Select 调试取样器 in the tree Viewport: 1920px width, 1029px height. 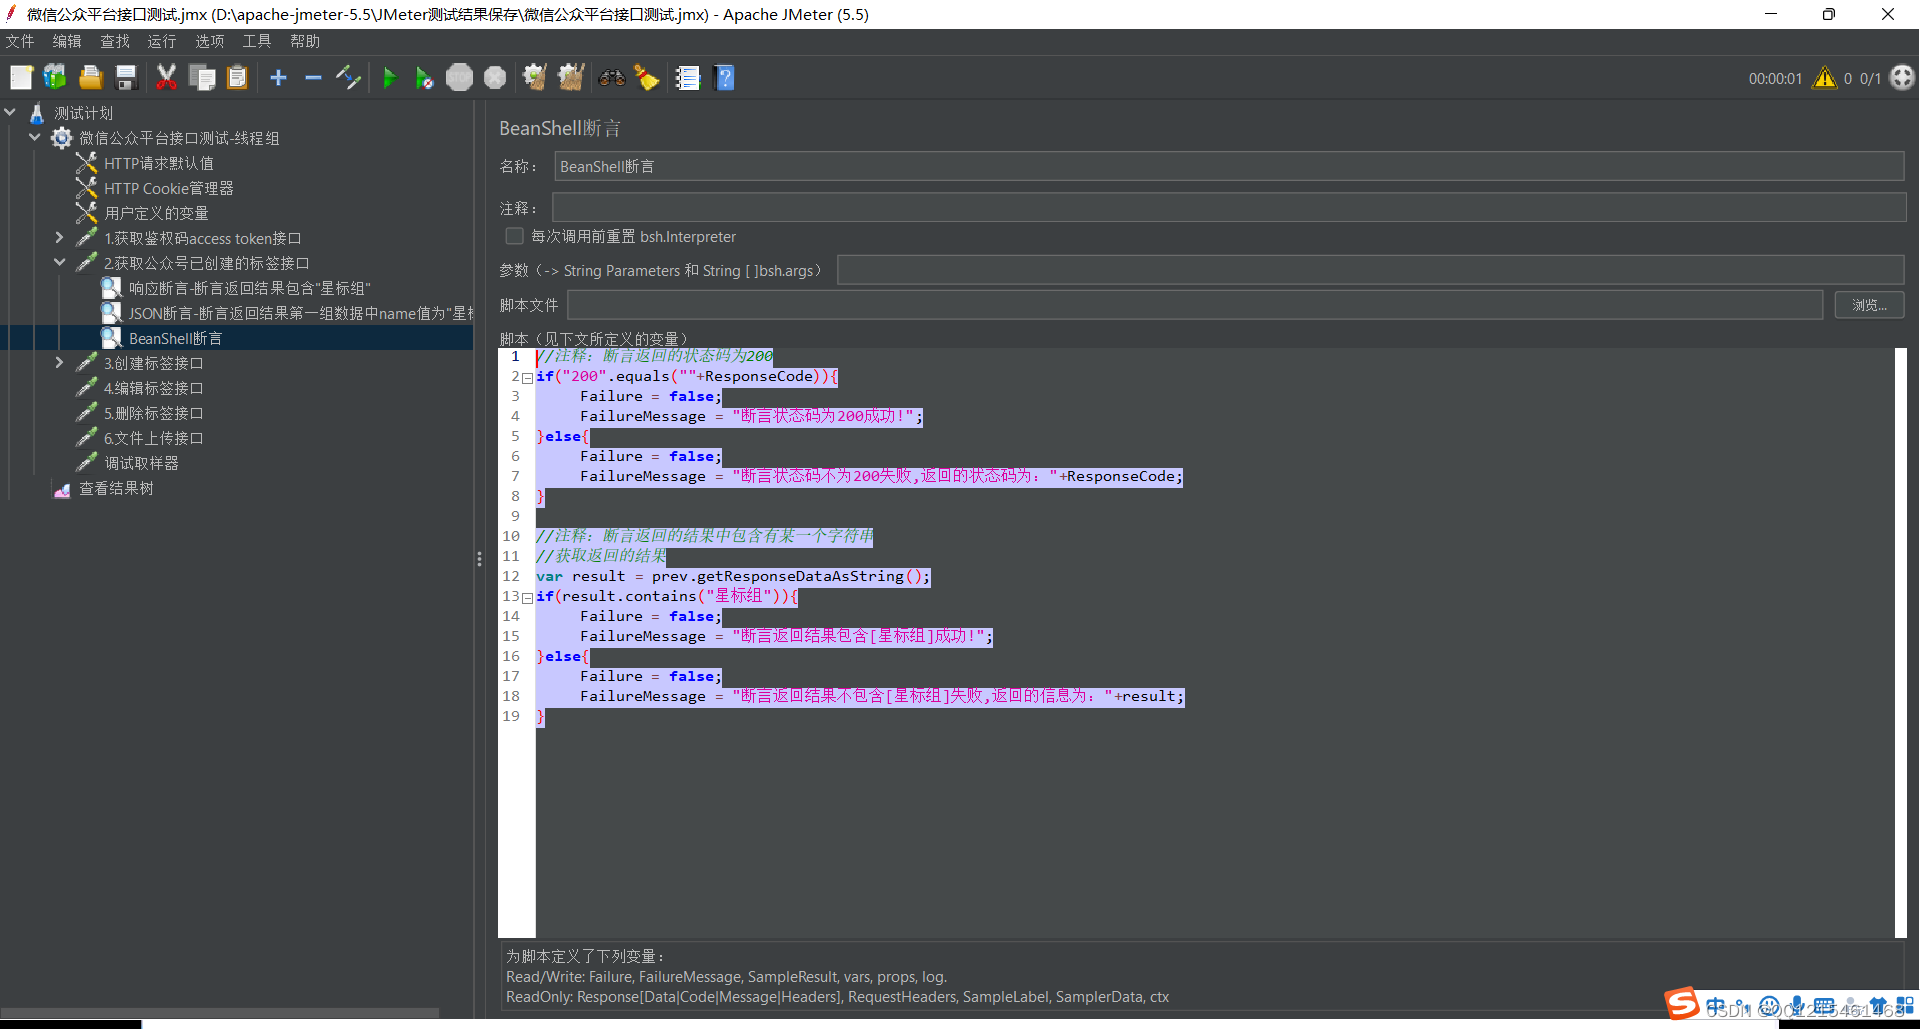(x=142, y=463)
